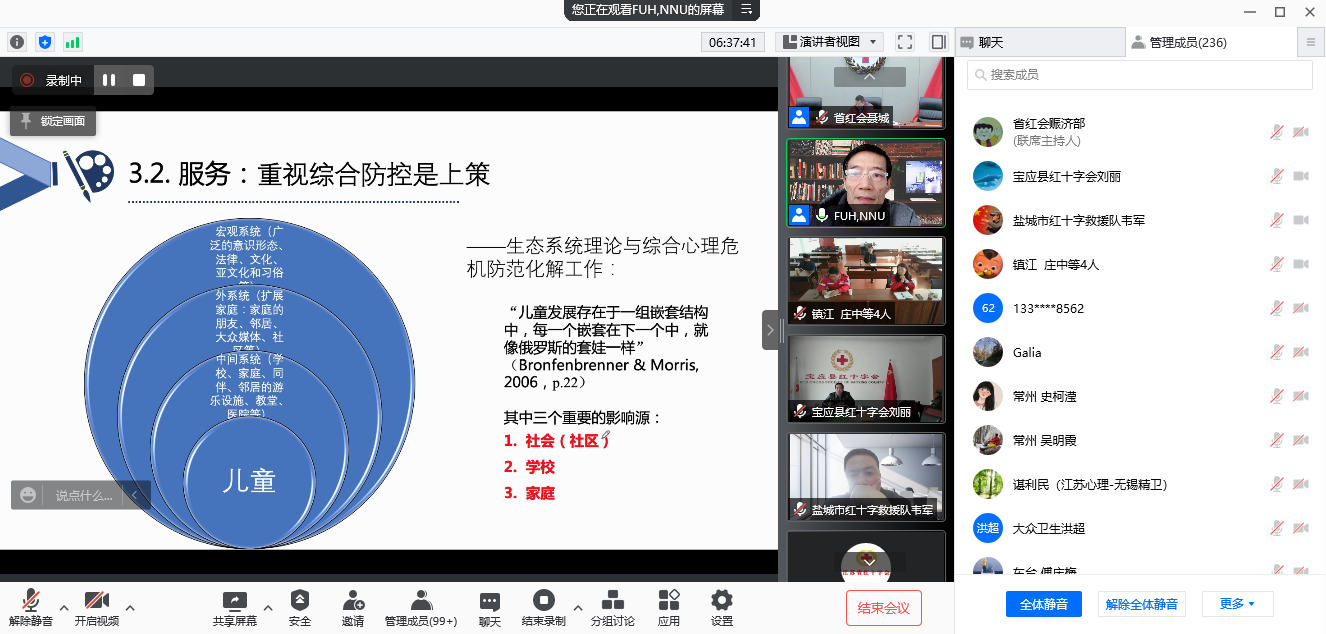Click unmute all button
This screenshot has width=1326, height=634.
tap(1142, 604)
